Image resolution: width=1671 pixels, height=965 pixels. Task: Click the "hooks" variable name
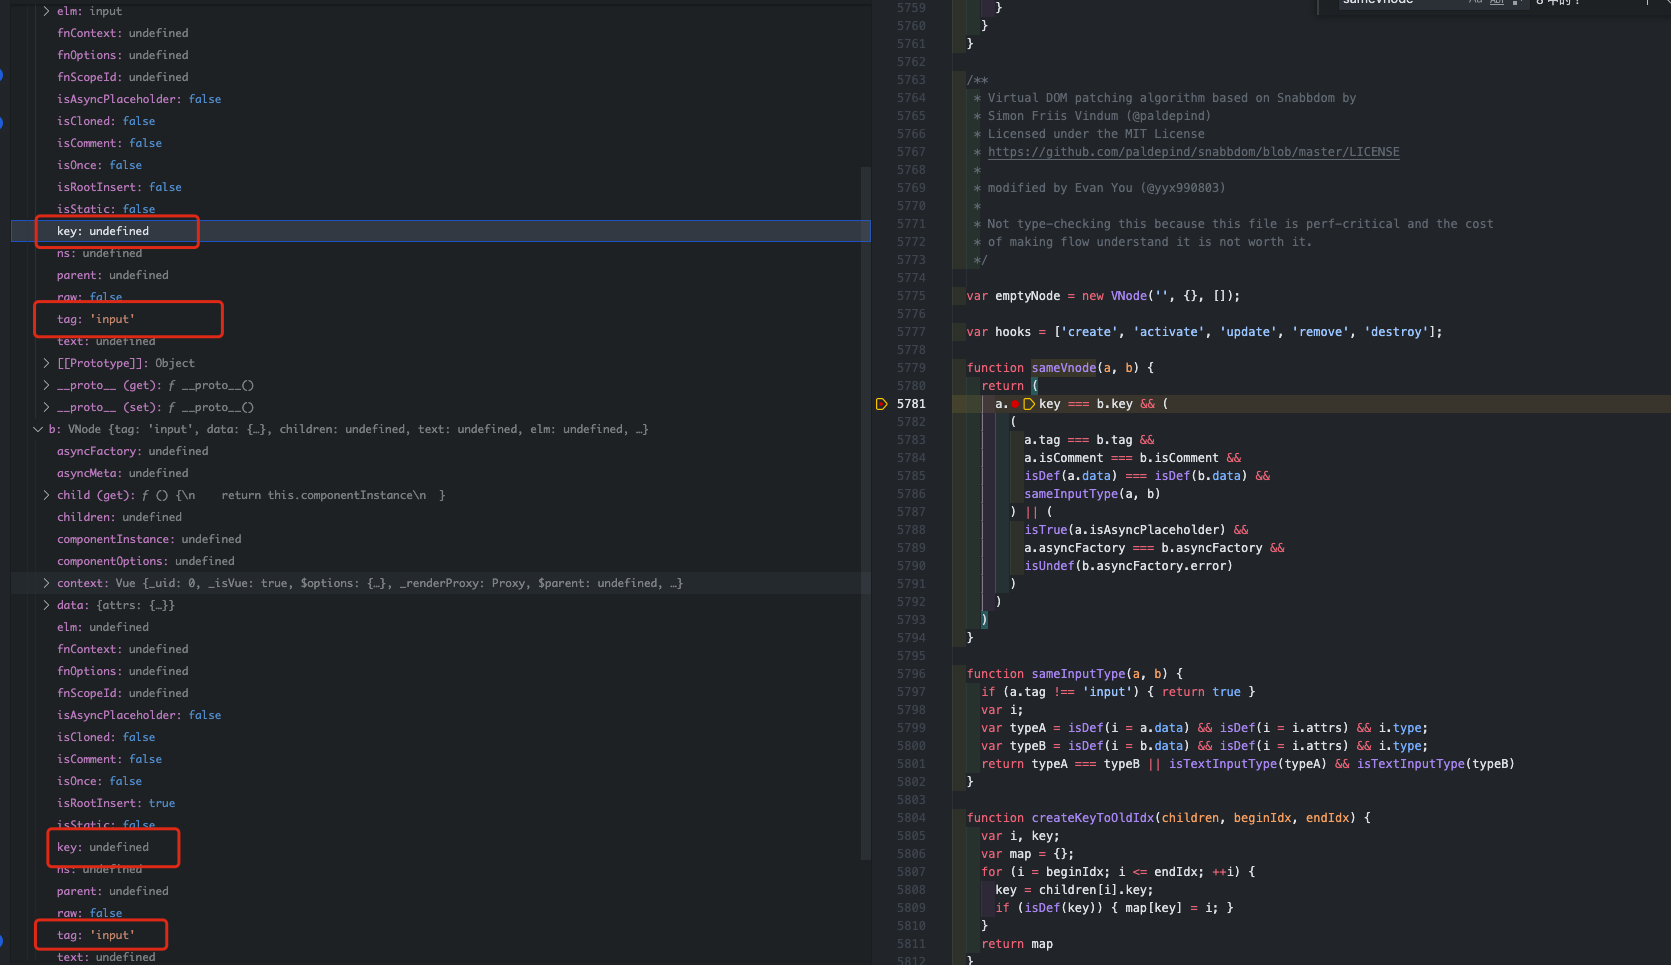tap(1013, 332)
